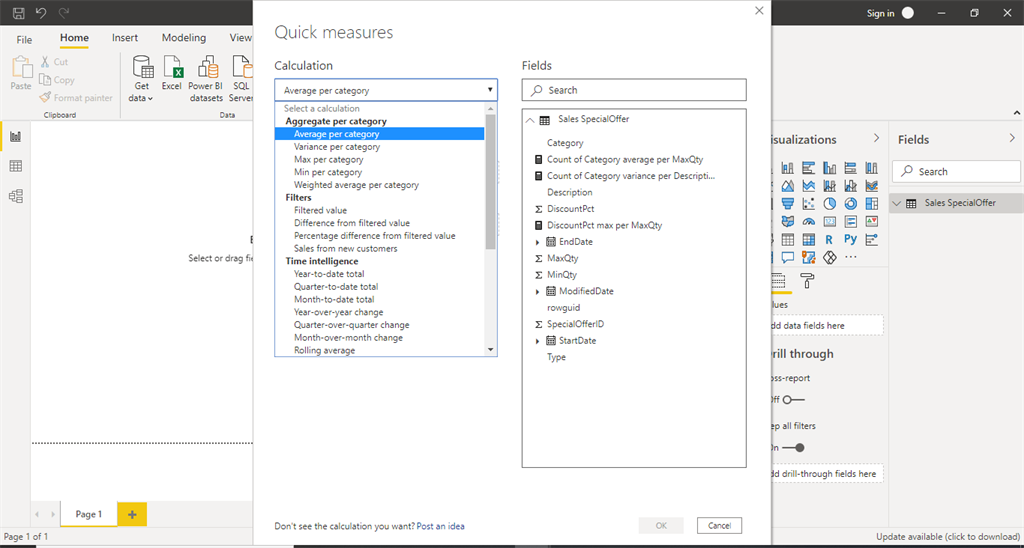The height and width of the screenshot is (548, 1024).
Task: Select the treemap visual
Action: pyautogui.click(x=871, y=204)
